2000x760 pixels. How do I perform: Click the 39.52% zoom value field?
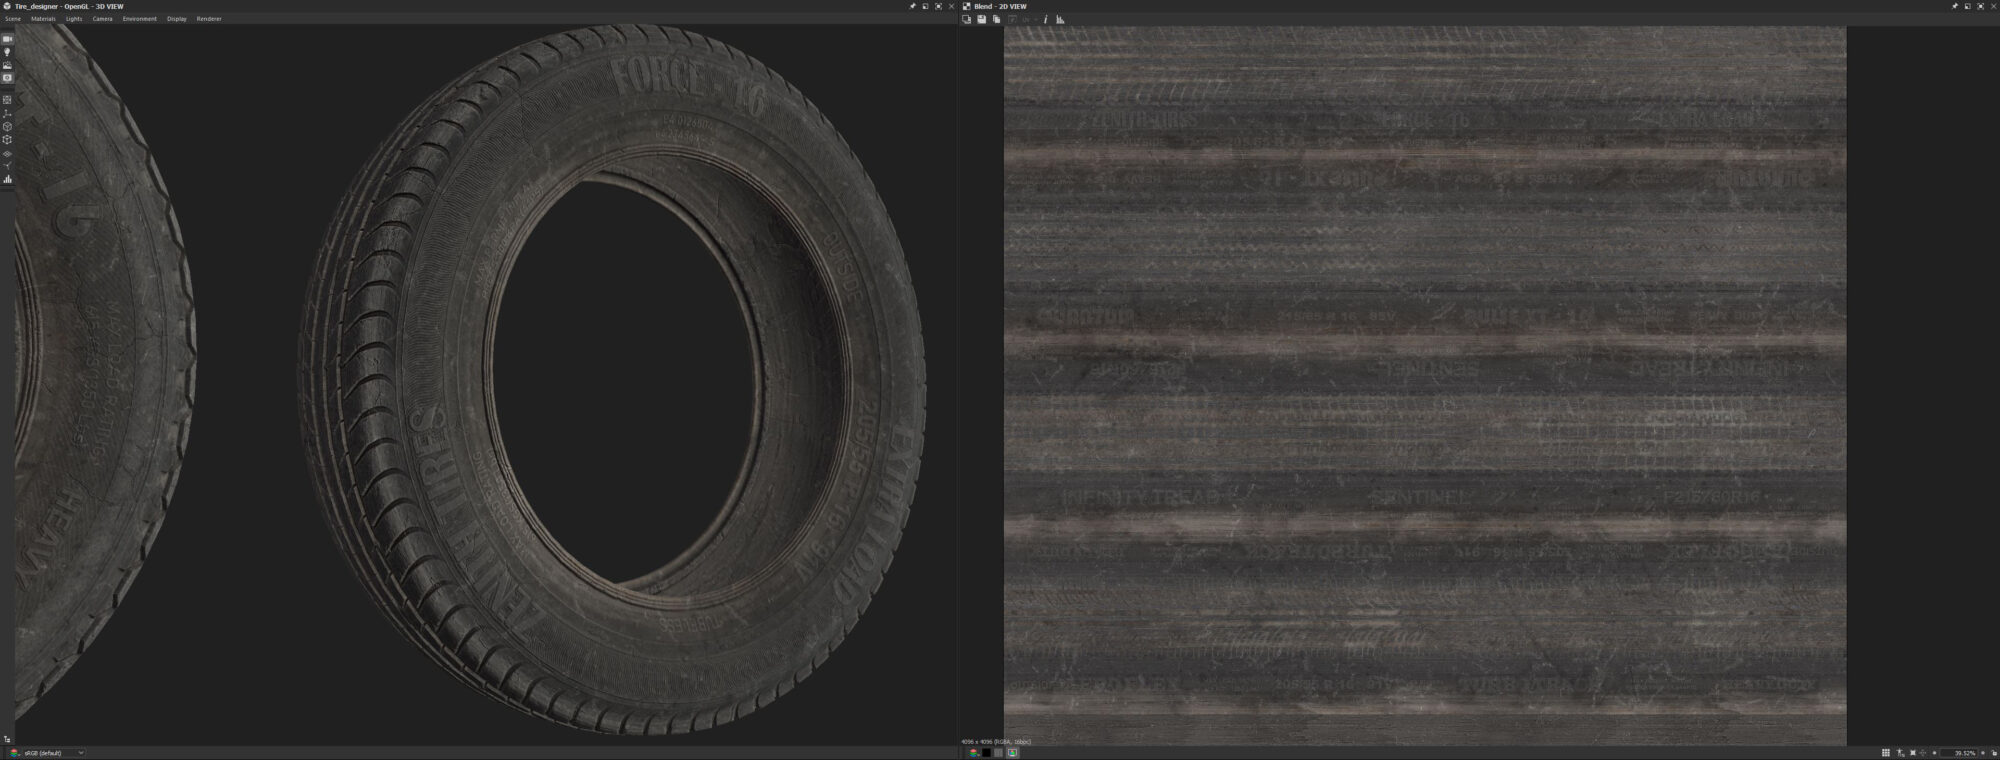(x=1959, y=753)
